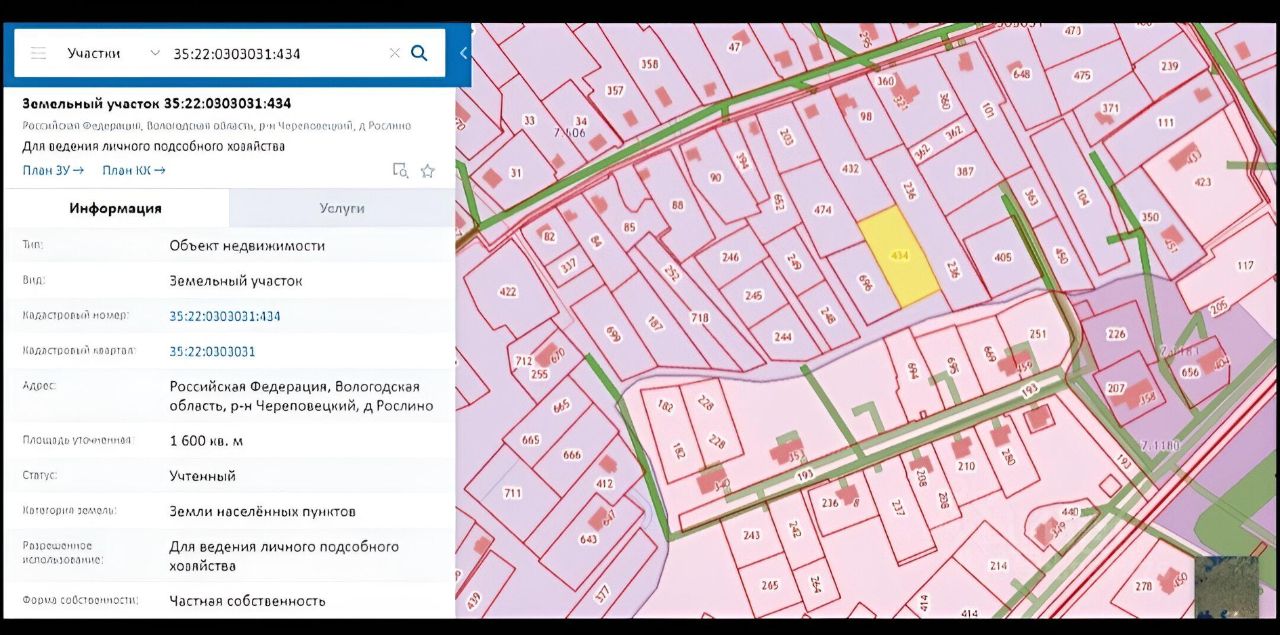1280x635 pixels.
Task: Click parcel 387 on map
Action: [965, 171]
